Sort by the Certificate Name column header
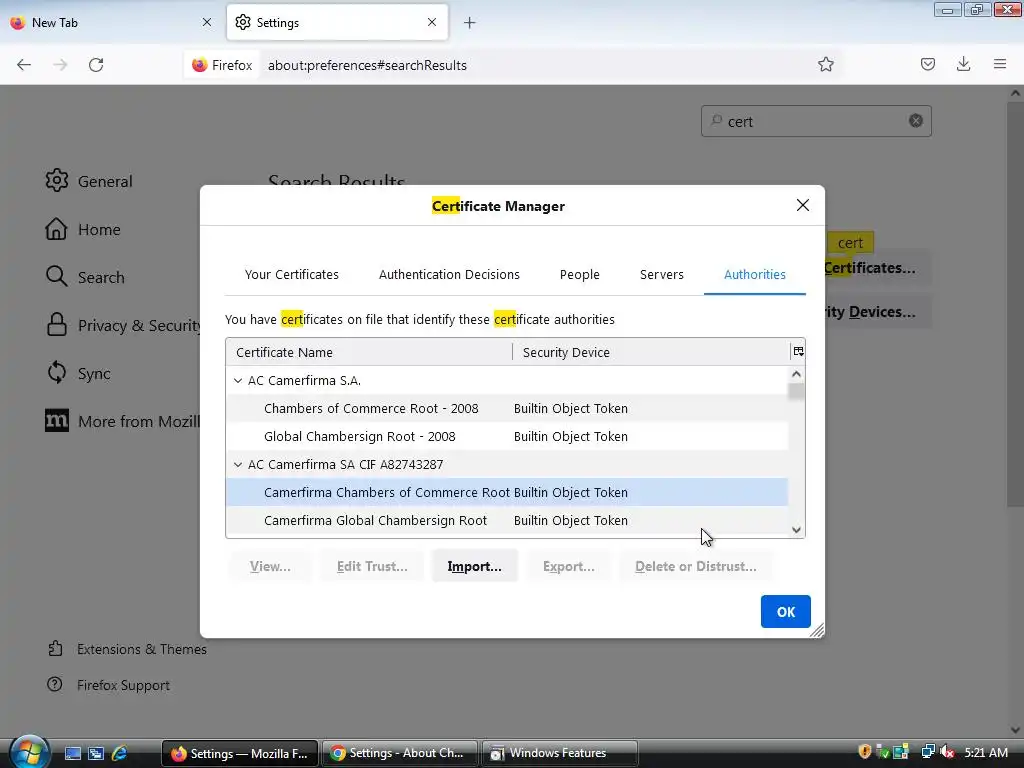The height and width of the screenshot is (768, 1024). 369,352
